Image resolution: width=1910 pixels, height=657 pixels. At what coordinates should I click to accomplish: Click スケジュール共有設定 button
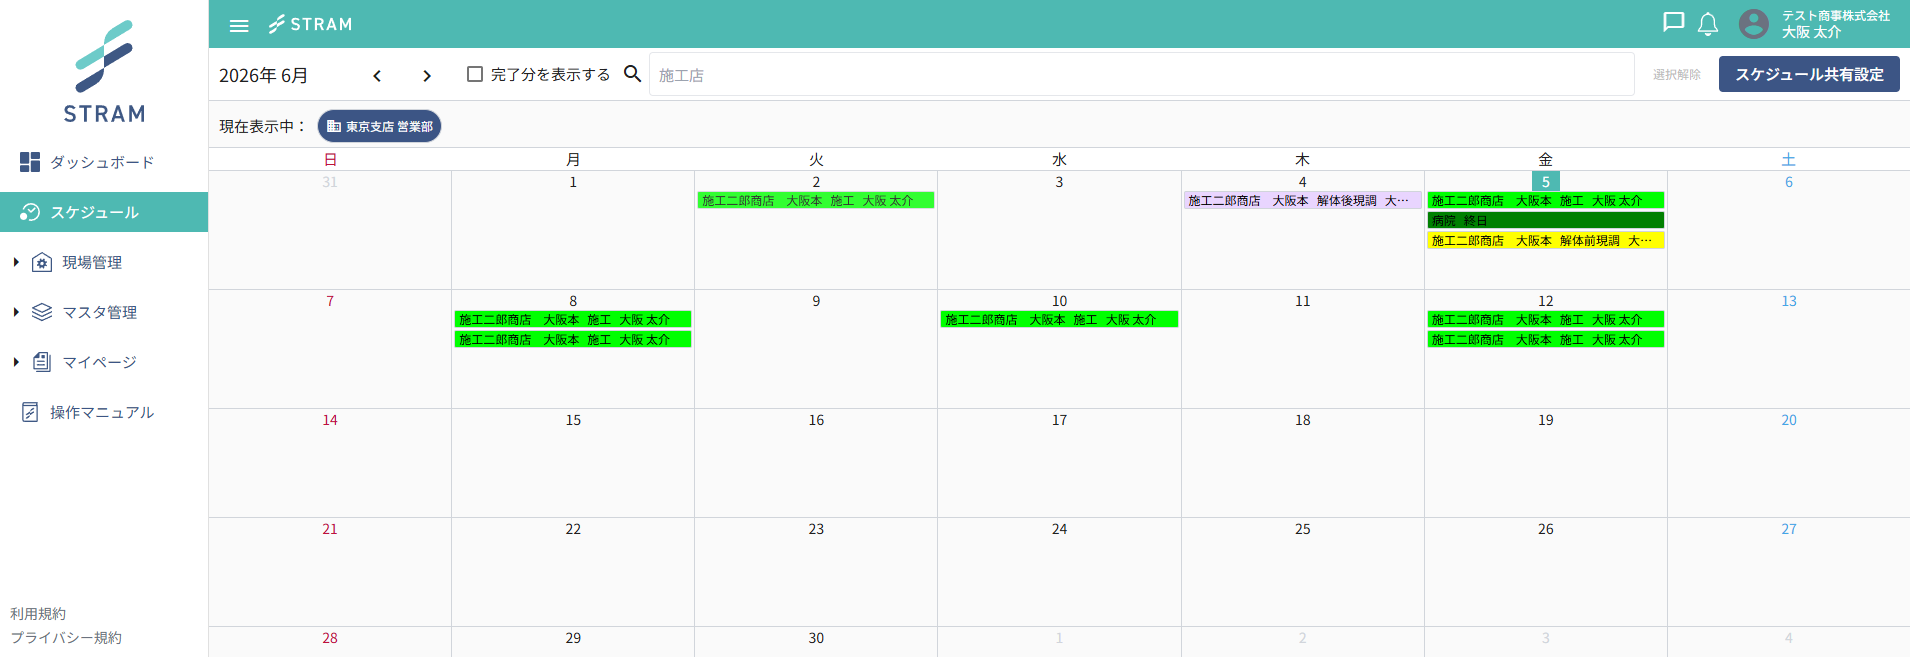click(1809, 74)
